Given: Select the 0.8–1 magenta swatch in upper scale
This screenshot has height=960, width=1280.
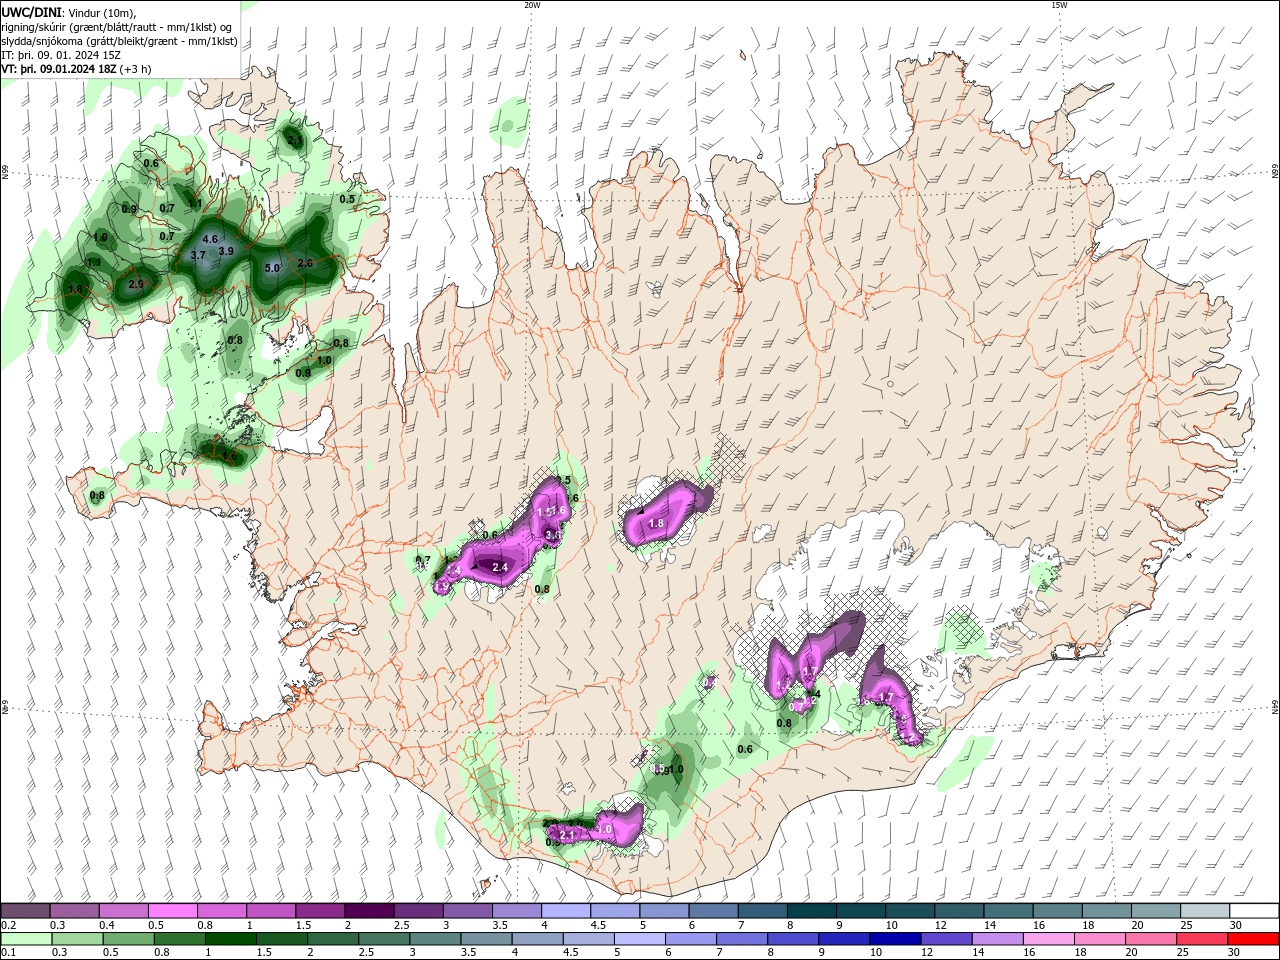Looking at the screenshot, I should tap(221, 911).
